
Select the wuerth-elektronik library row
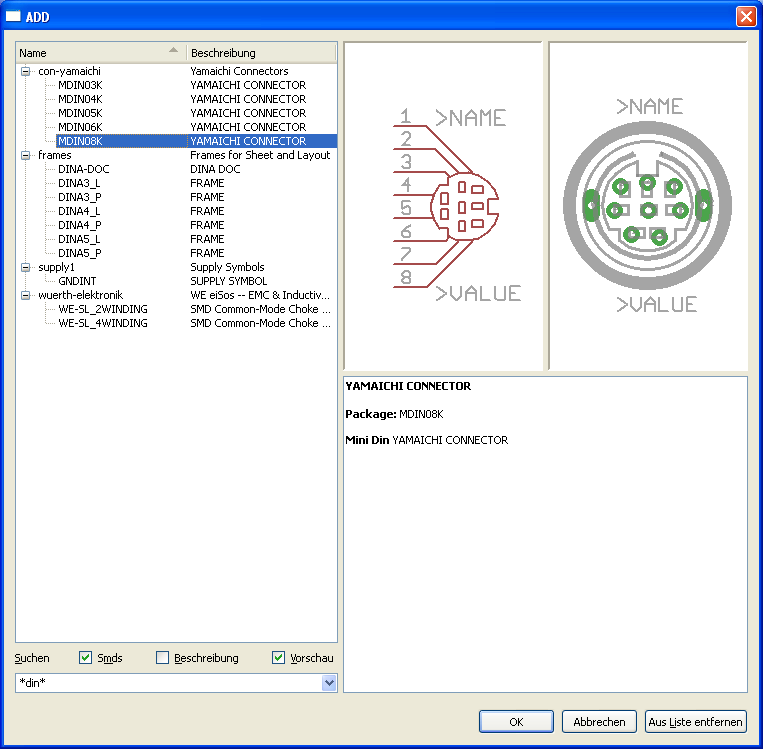coord(80,295)
